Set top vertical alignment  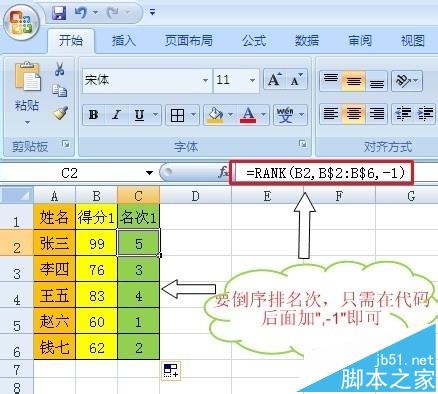(331, 80)
